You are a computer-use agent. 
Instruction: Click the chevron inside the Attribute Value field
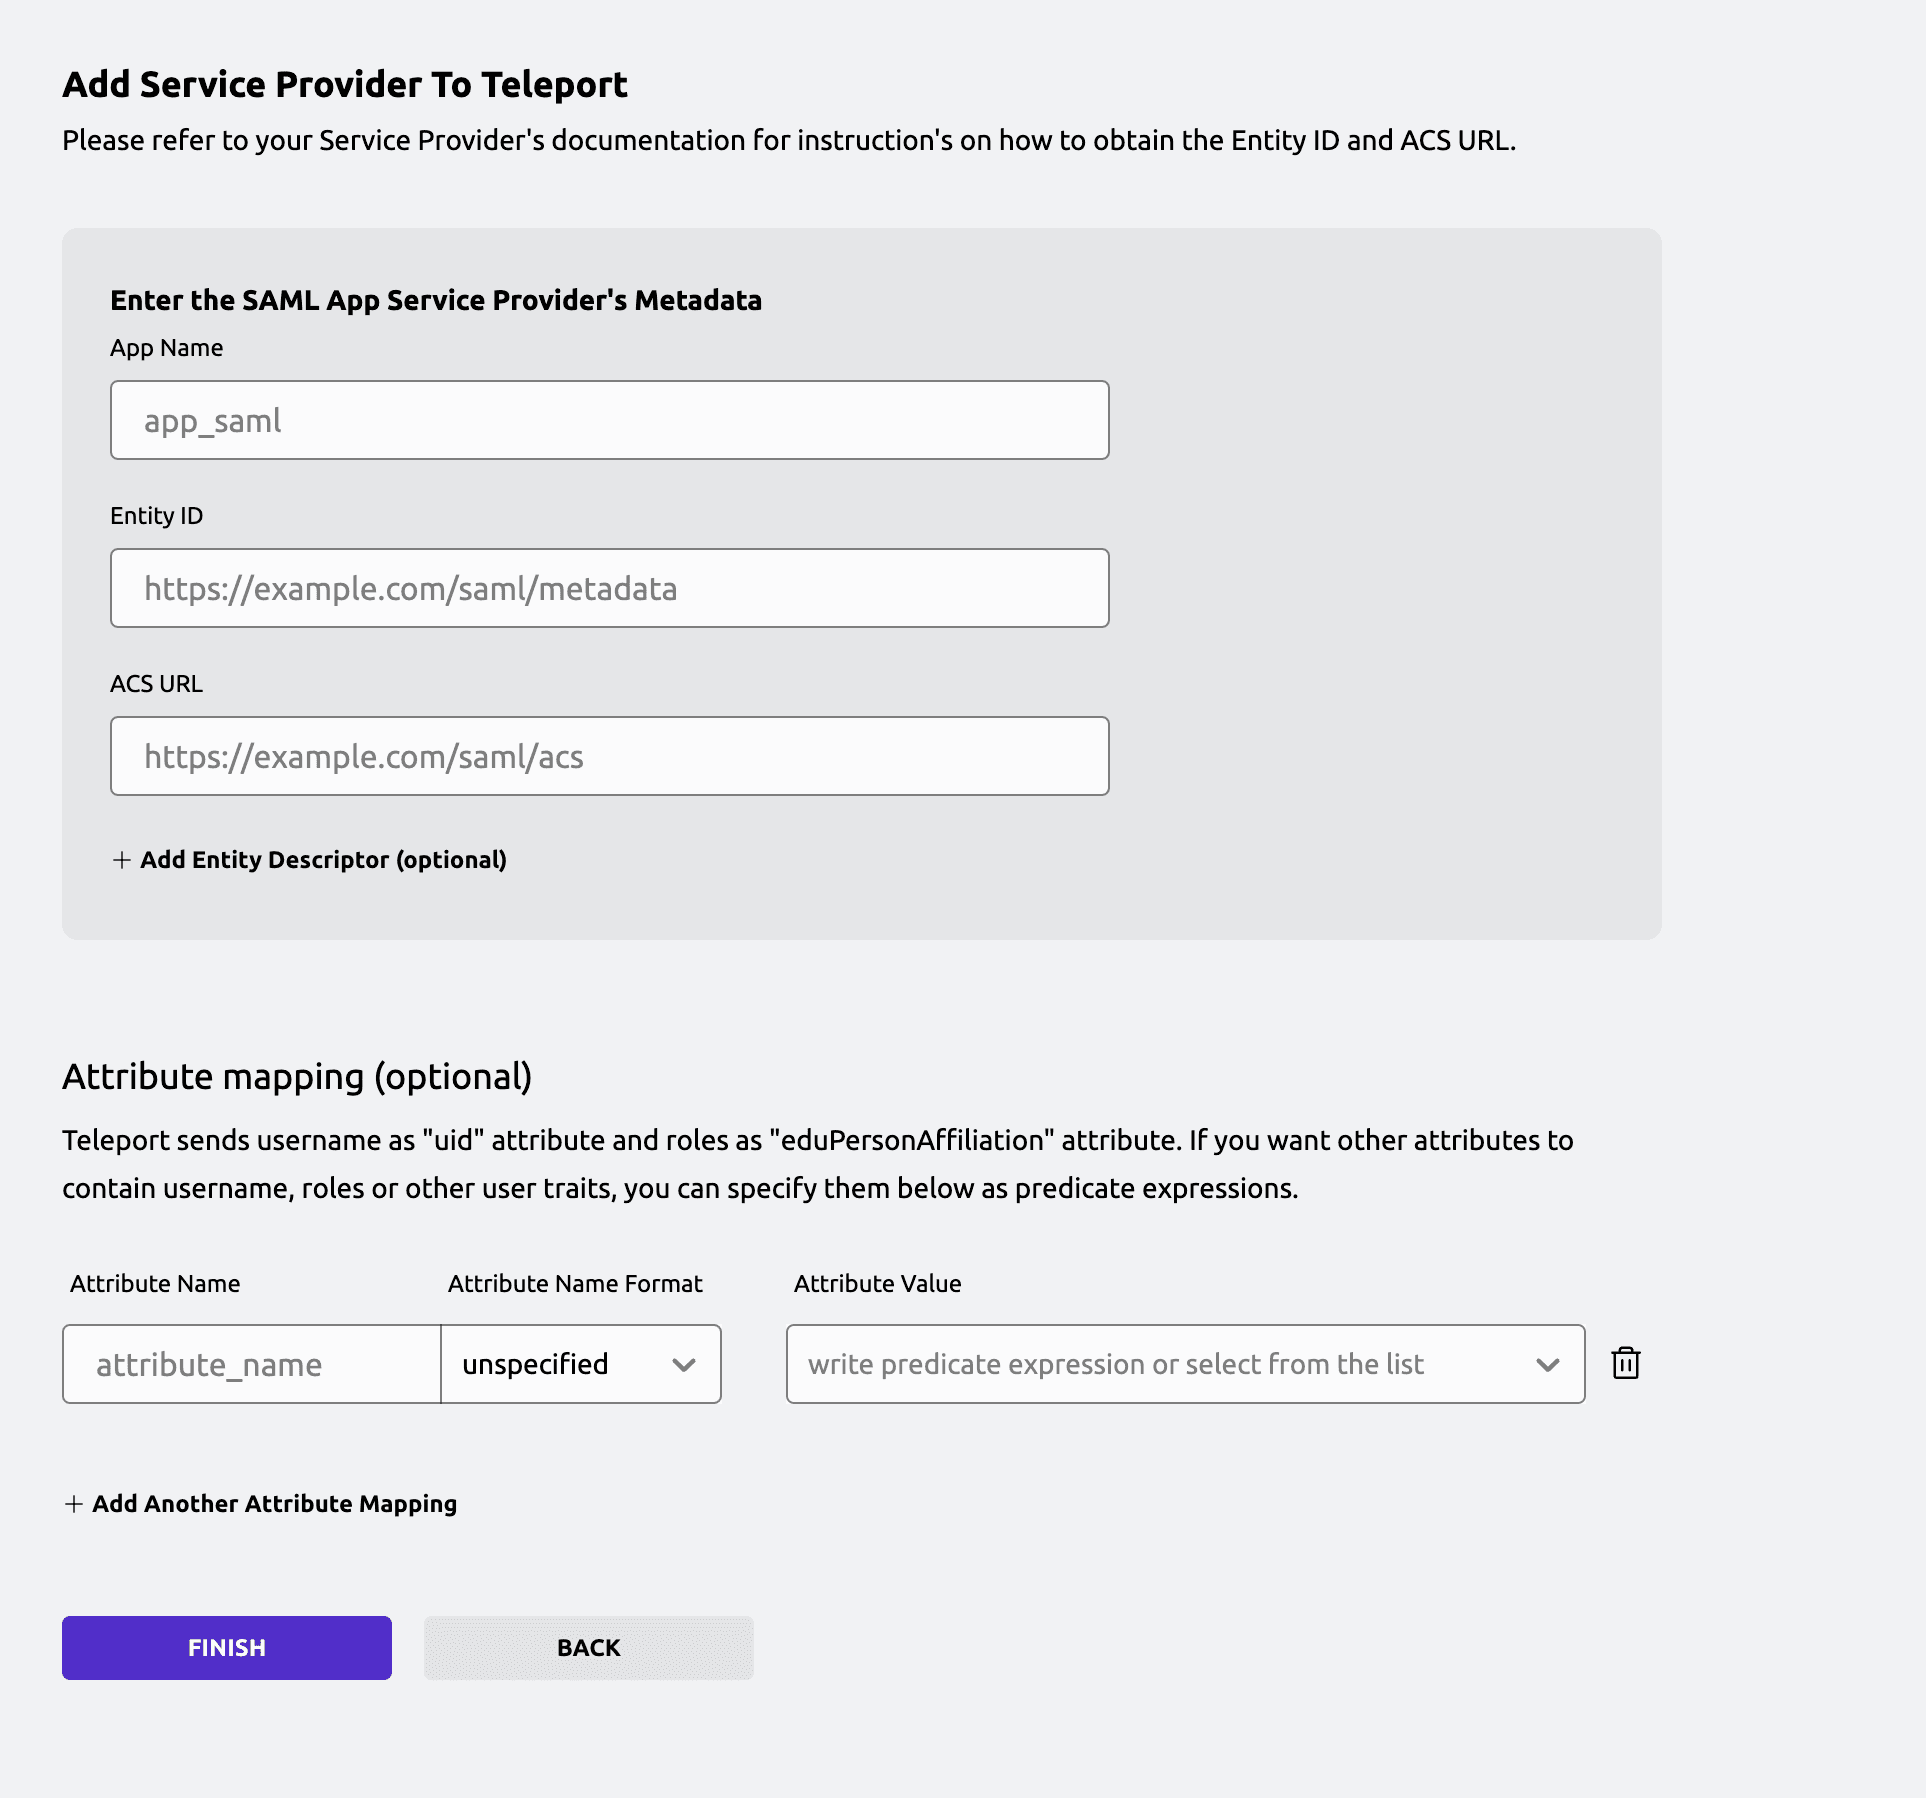click(x=1549, y=1363)
